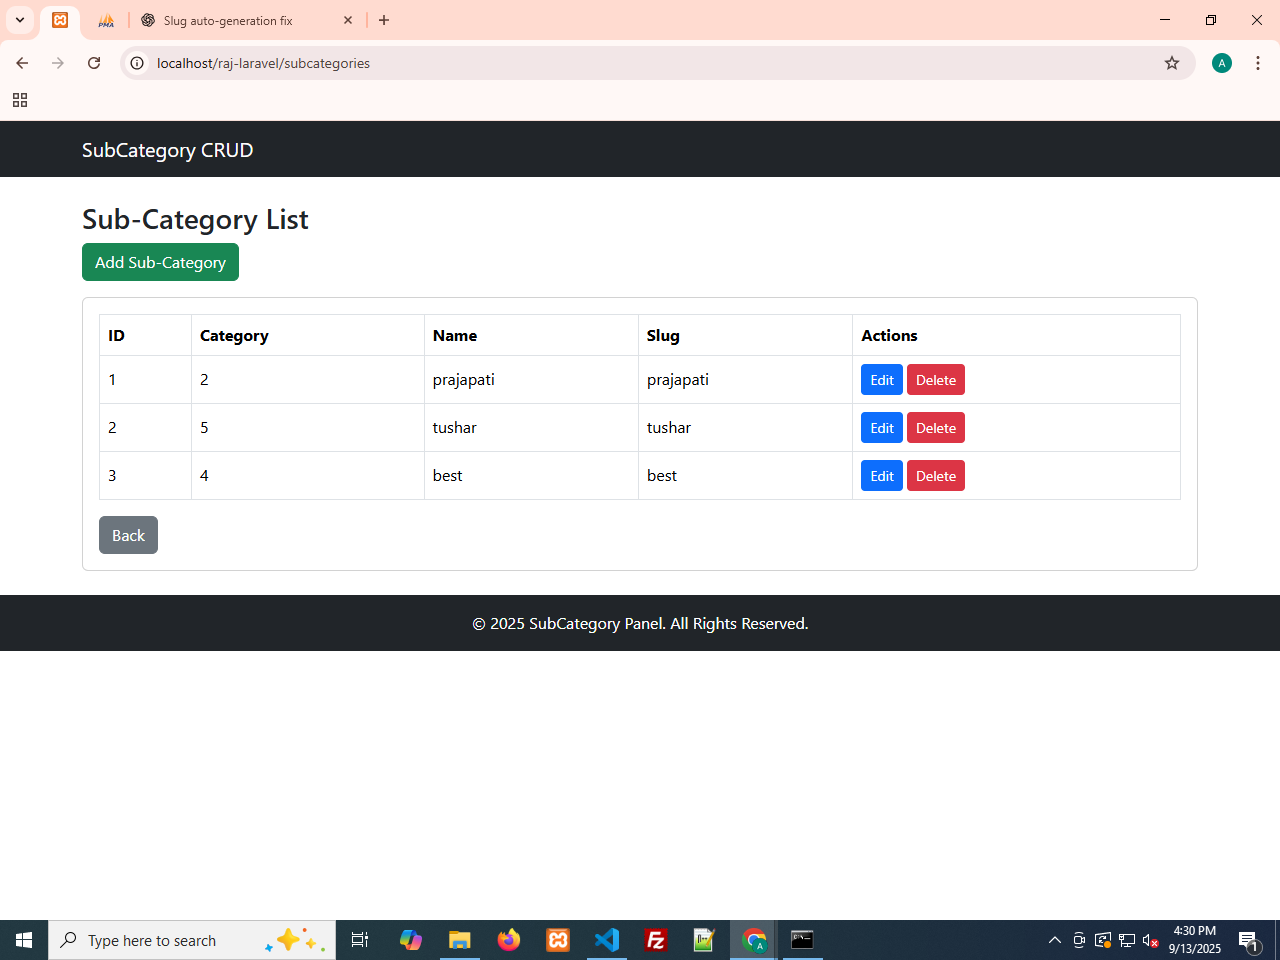Go back using the browser back arrow
This screenshot has width=1280, height=960.
(22, 63)
